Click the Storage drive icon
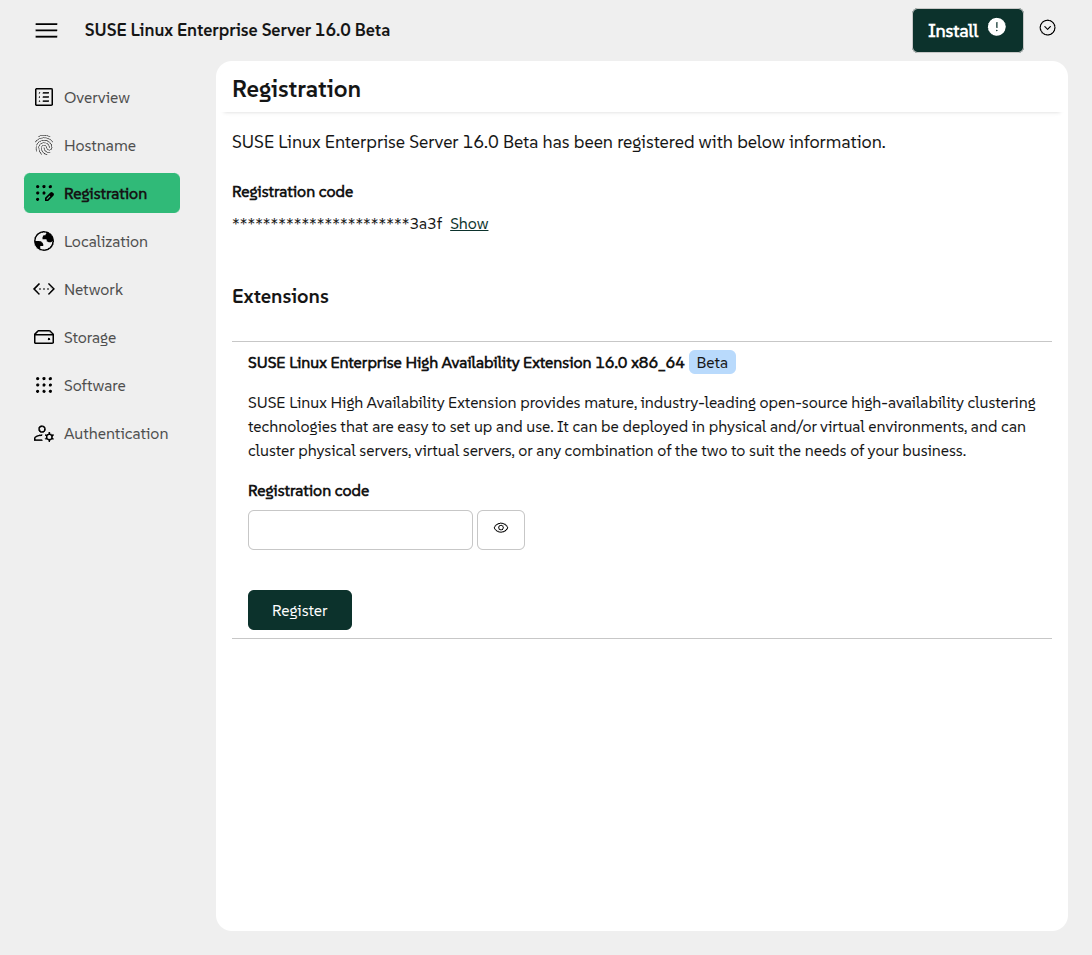This screenshot has width=1092, height=955. point(44,337)
